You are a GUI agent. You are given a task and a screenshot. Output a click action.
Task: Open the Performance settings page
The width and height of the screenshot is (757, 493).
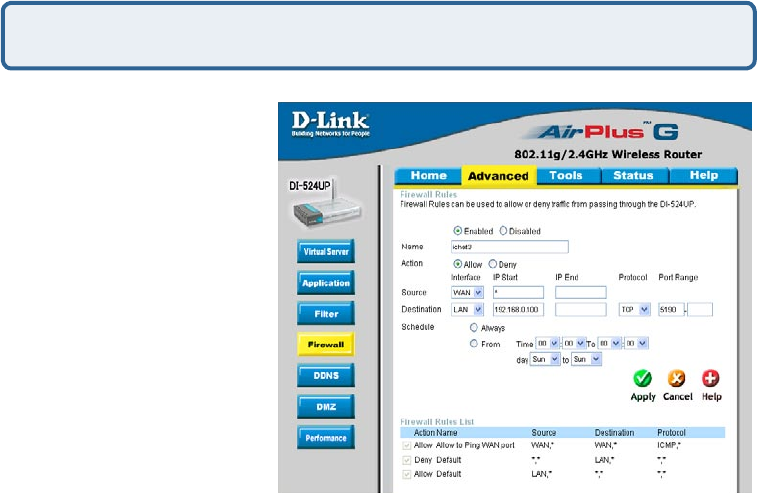pyautogui.click(x=326, y=437)
